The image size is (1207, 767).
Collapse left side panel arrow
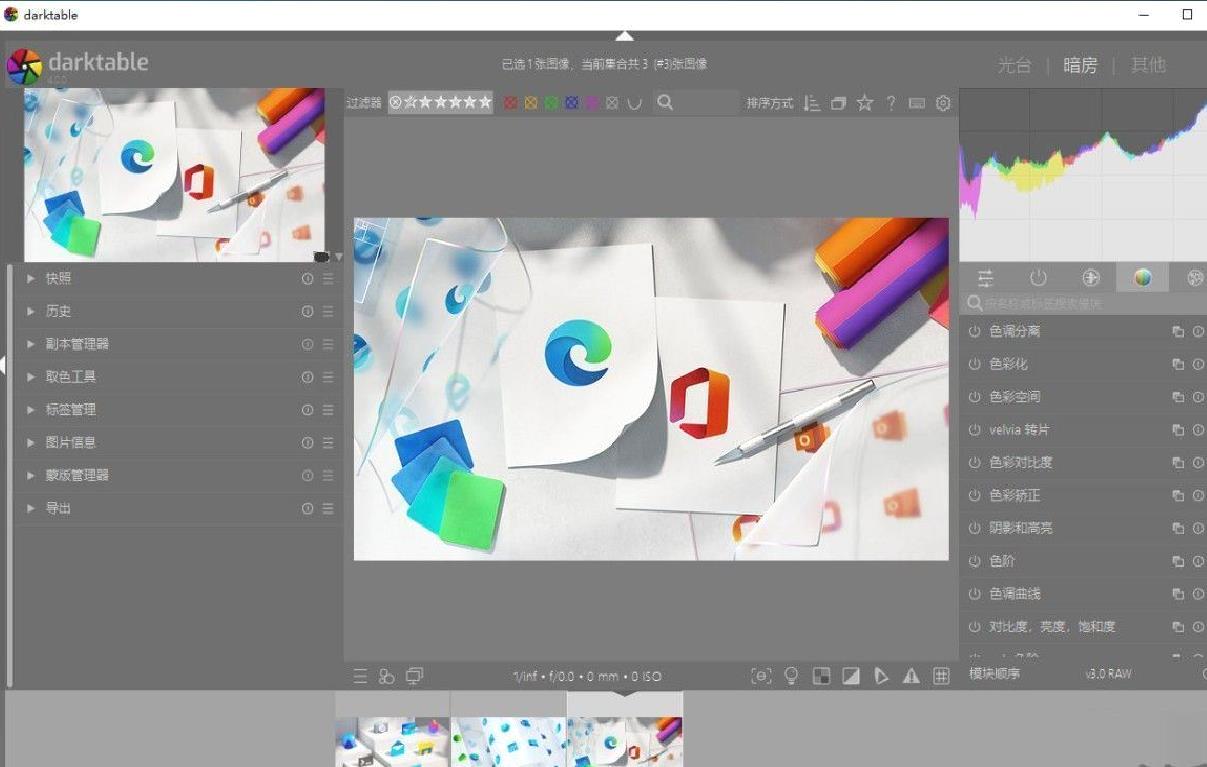click(x=3, y=367)
